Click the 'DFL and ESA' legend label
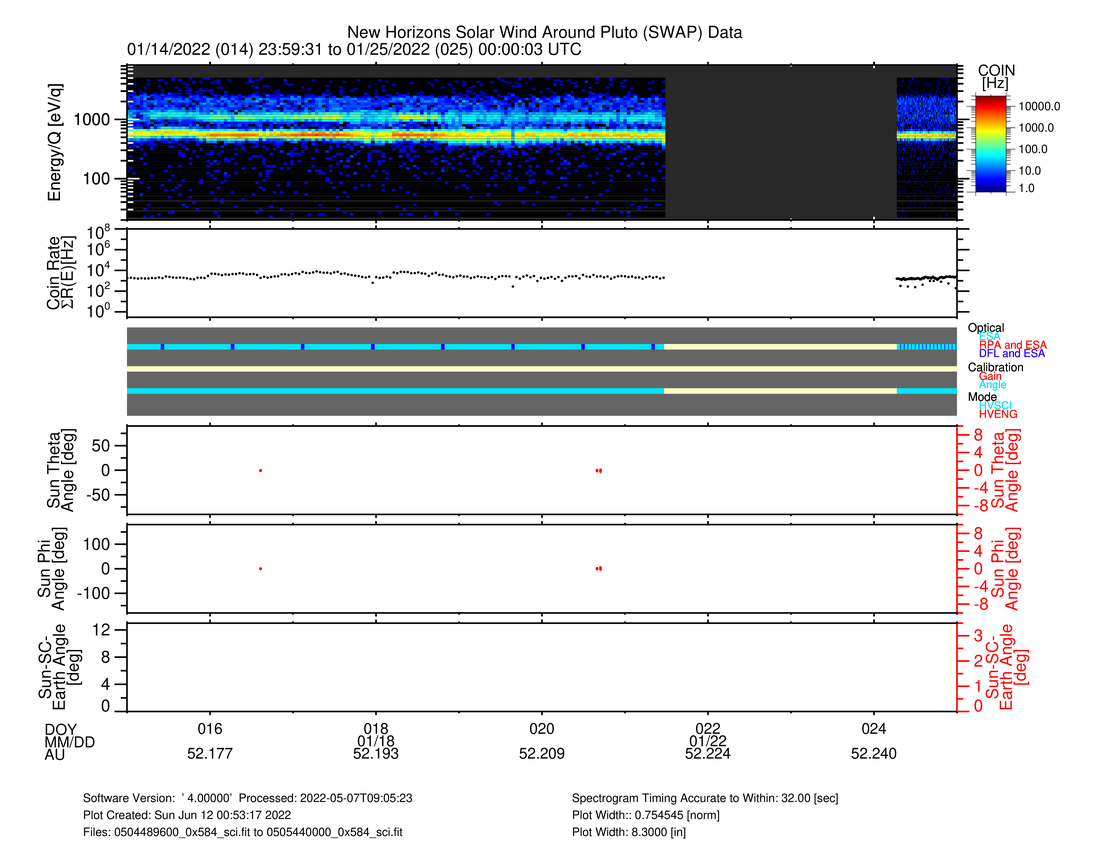 pyautogui.click(x=1012, y=353)
